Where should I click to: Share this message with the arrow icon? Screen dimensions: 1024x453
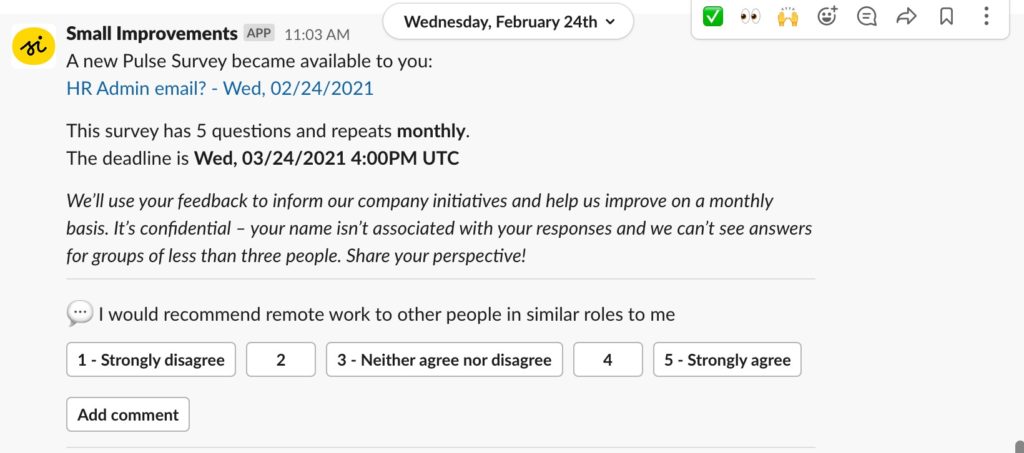tap(906, 17)
